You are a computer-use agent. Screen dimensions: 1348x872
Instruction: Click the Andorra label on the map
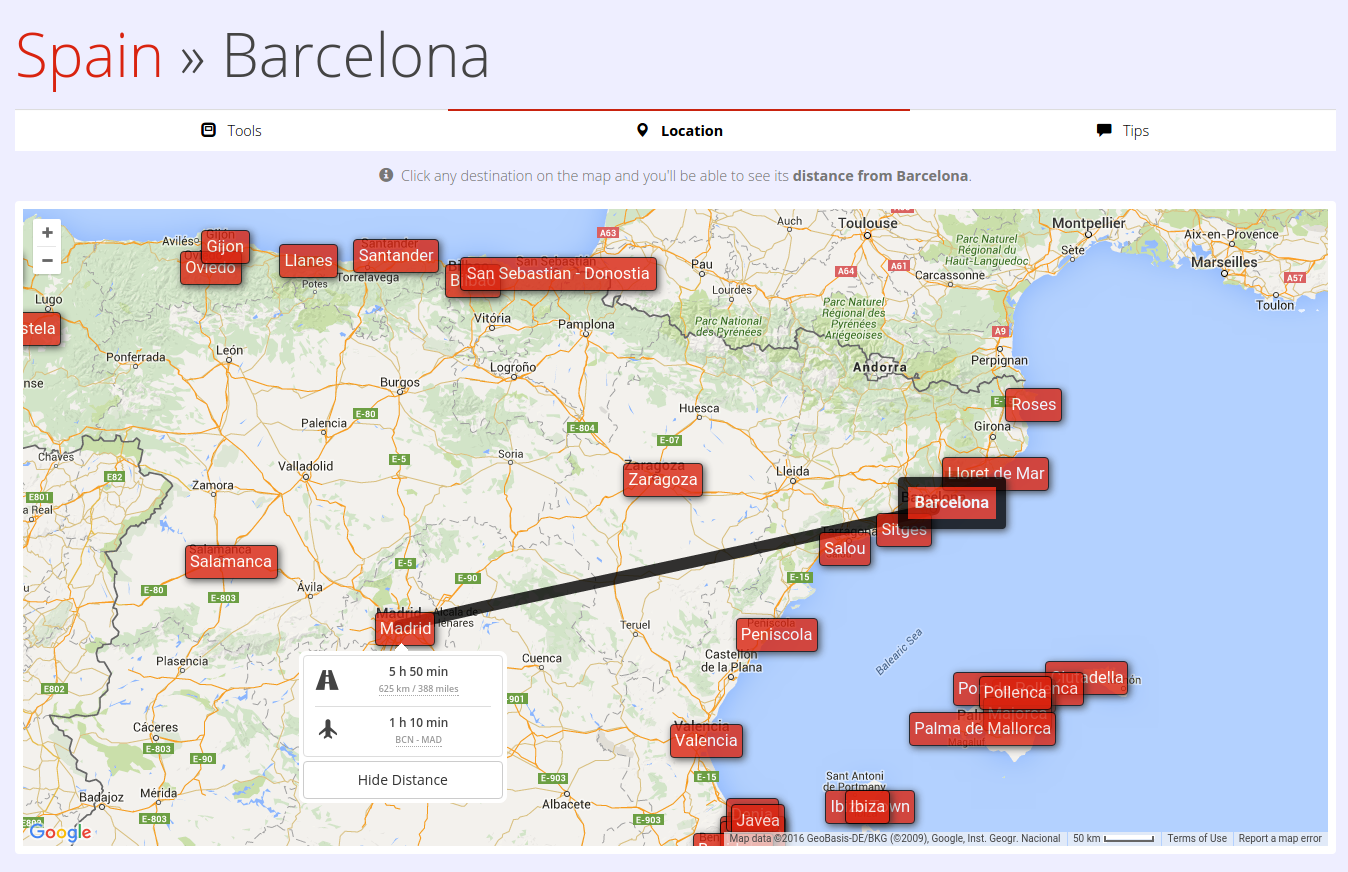click(880, 367)
